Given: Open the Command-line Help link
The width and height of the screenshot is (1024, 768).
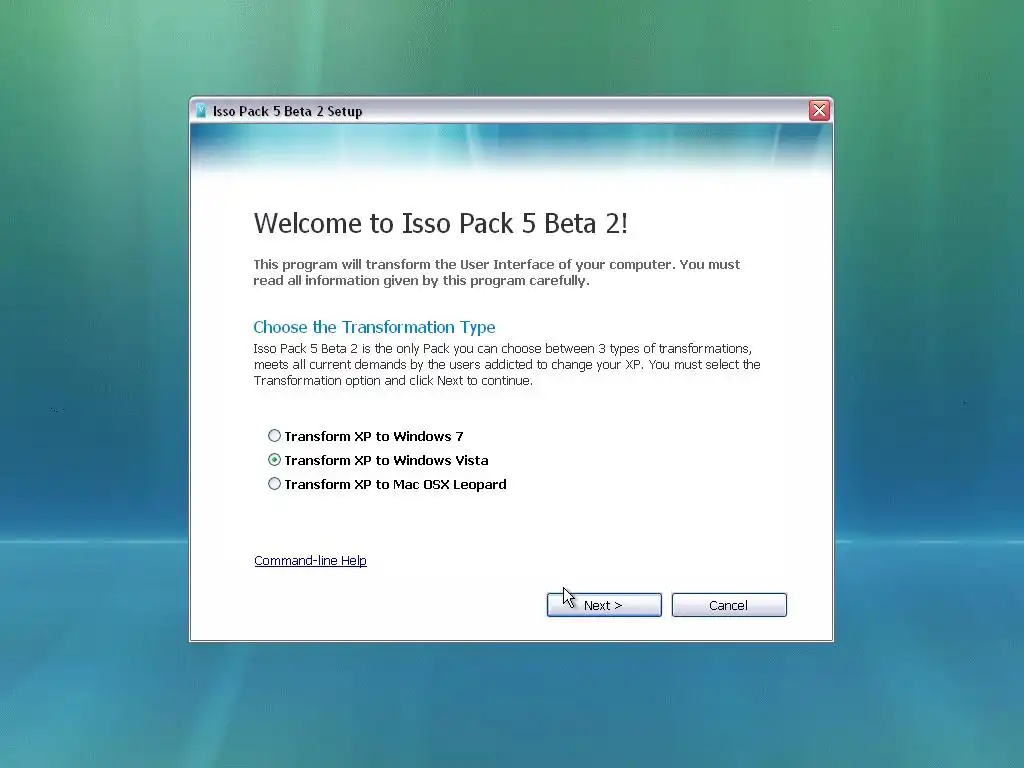Looking at the screenshot, I should (310, 560).
